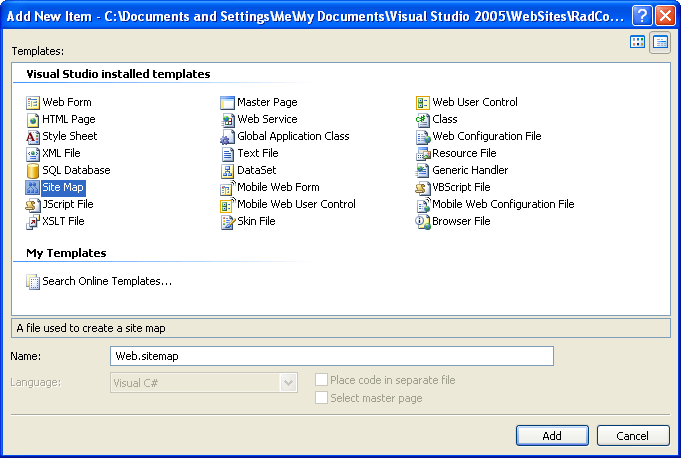Image resolution: width=681 pixels, height=458 pixels.
Task: Click Search Online Templates link
Action: 106,281
